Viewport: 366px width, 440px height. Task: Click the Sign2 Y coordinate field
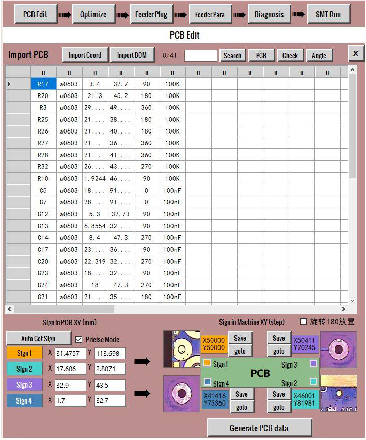click(x=110, y=369)
